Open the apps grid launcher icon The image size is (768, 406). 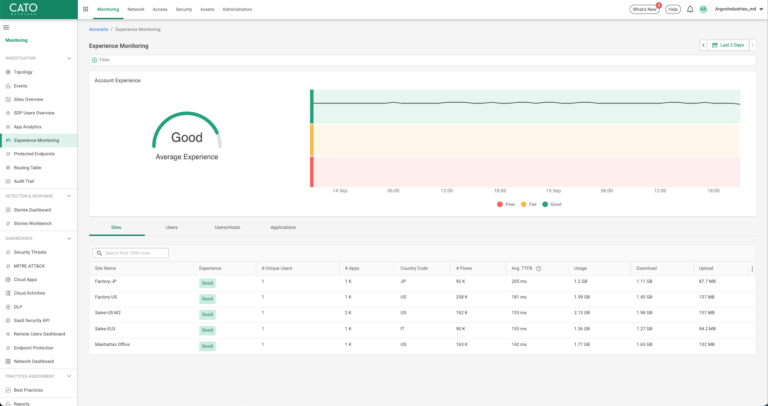click(x=85, y=9)
